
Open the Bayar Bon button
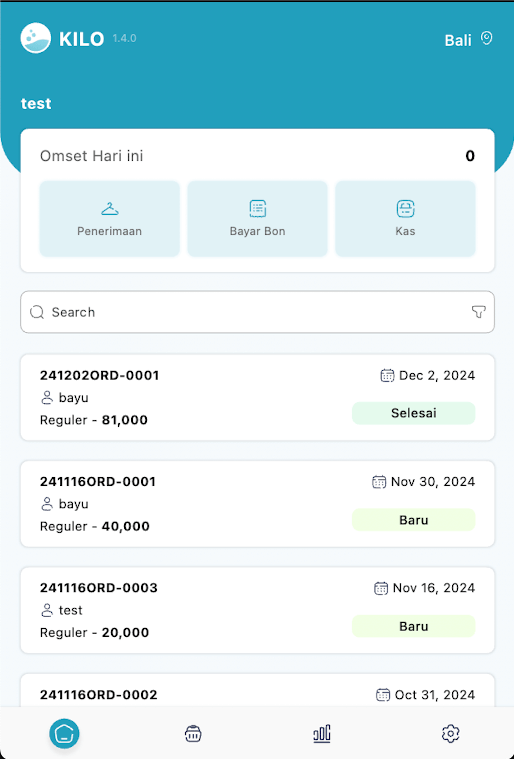(257, 219)
